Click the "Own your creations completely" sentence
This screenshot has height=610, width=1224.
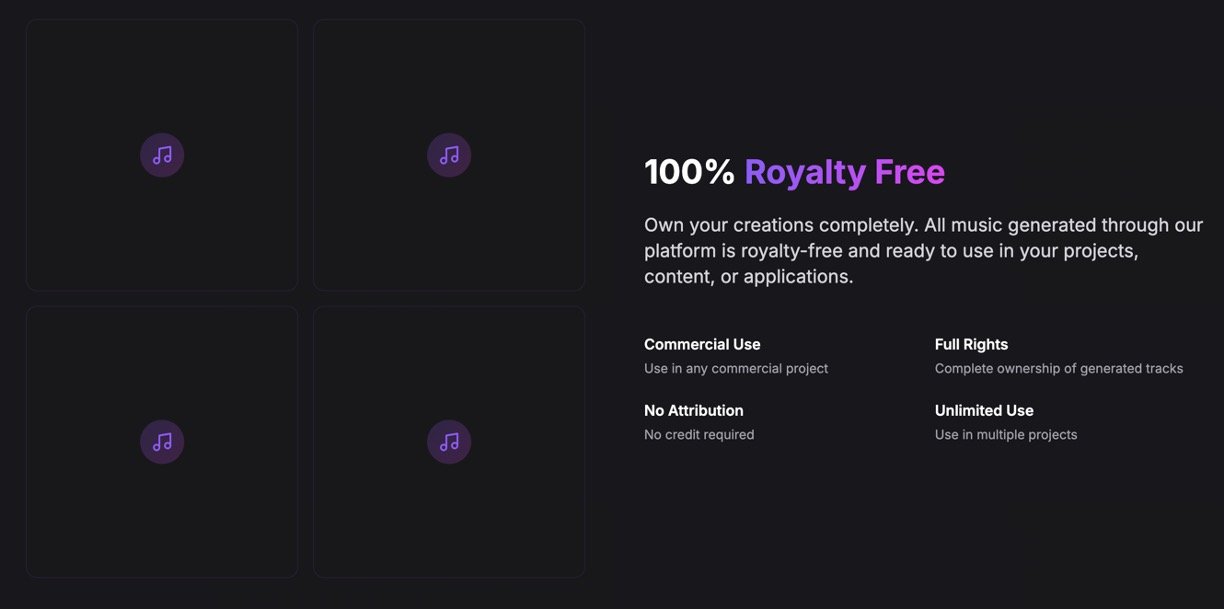[x=780, y=225]
